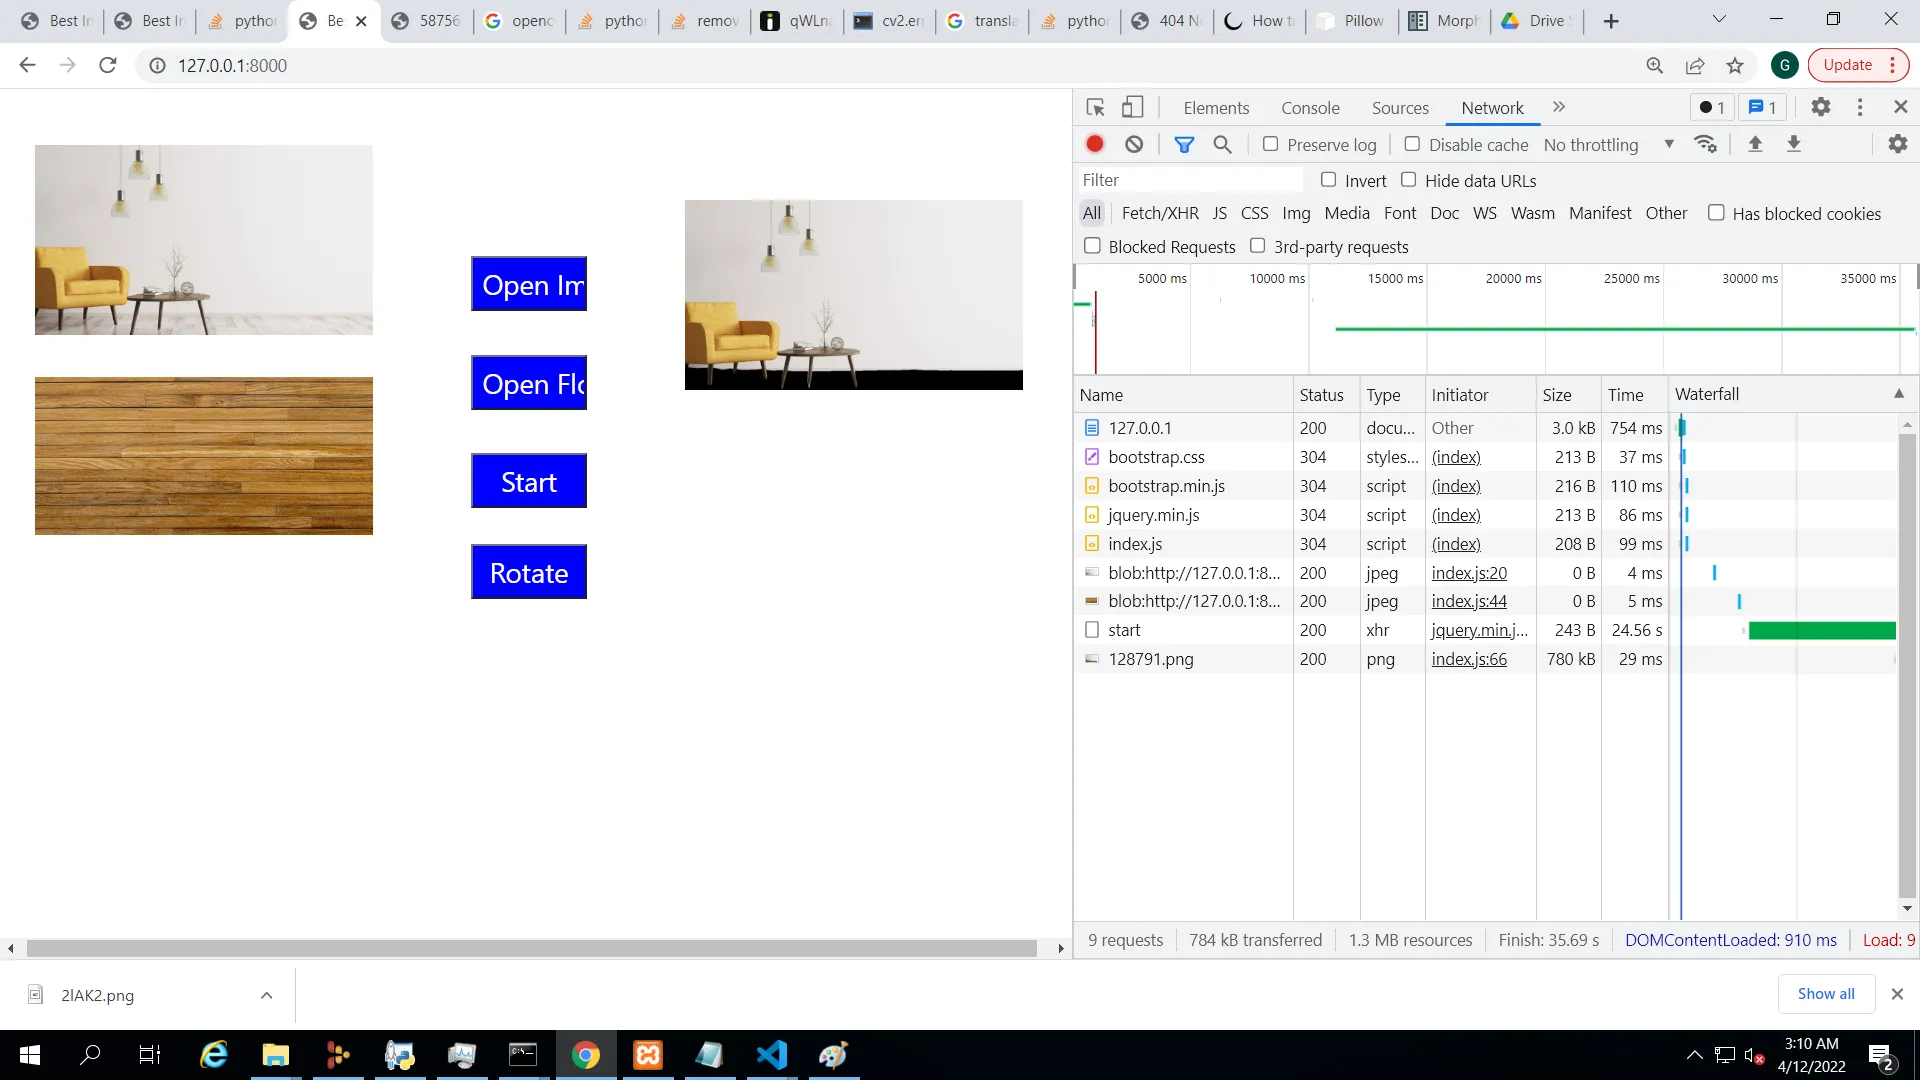Toggle the device toolbar icon
Screen dimensions: 1920x1080
point(1132,108)
